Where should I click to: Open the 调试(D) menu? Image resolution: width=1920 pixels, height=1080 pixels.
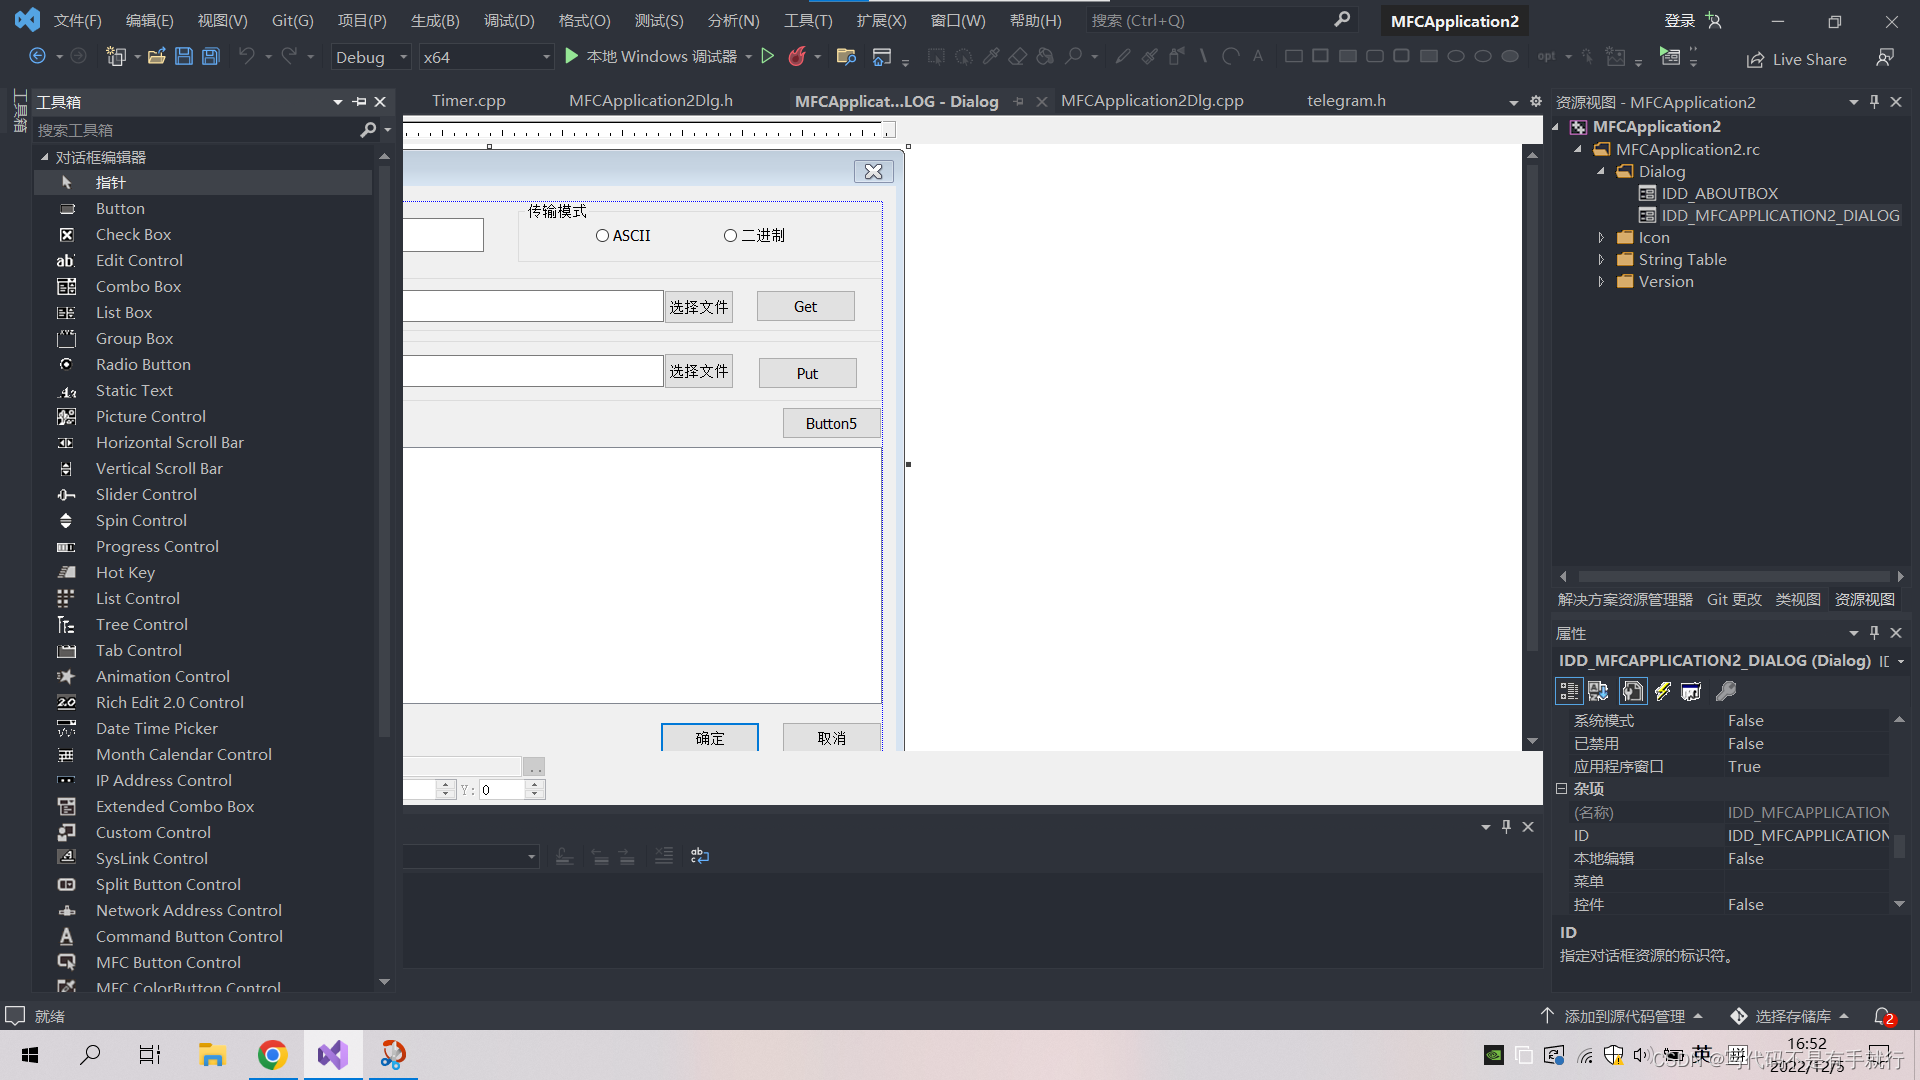[x=509, y=20]
